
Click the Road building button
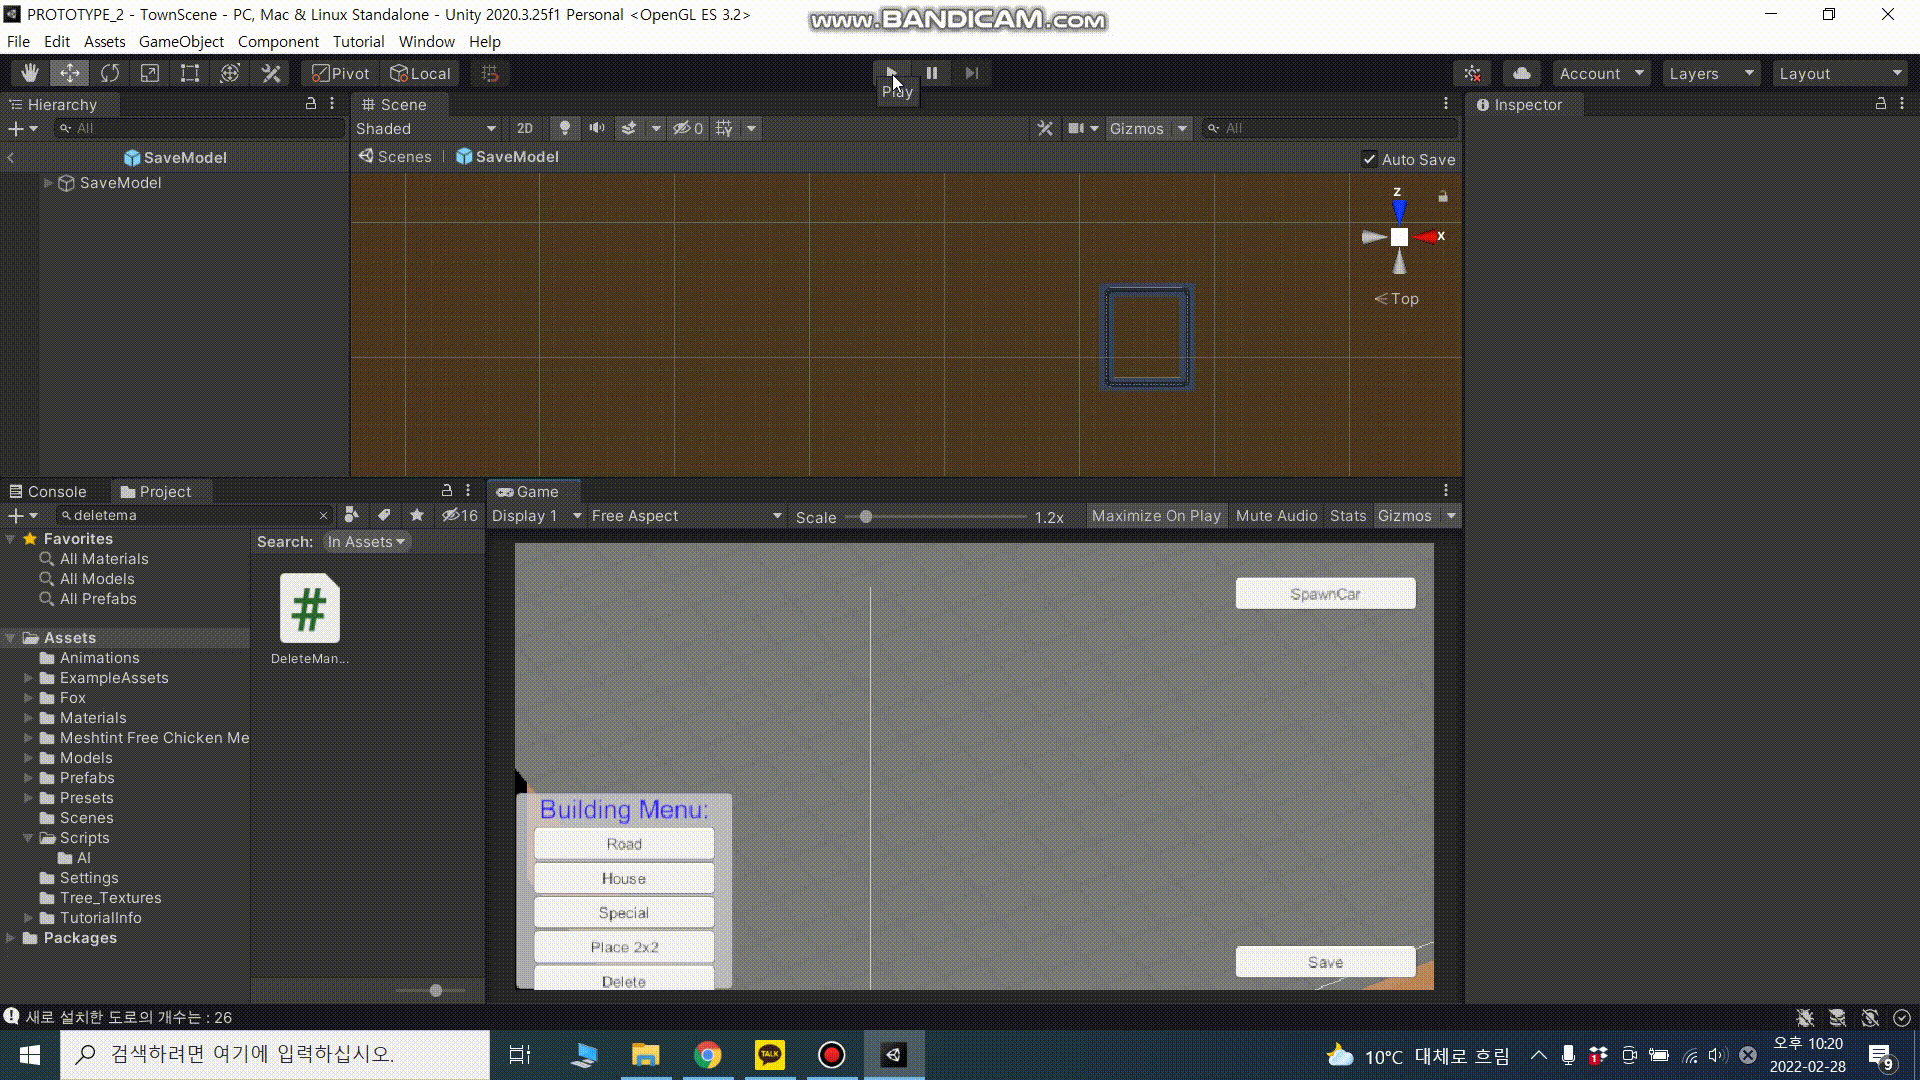coord(624,844)
